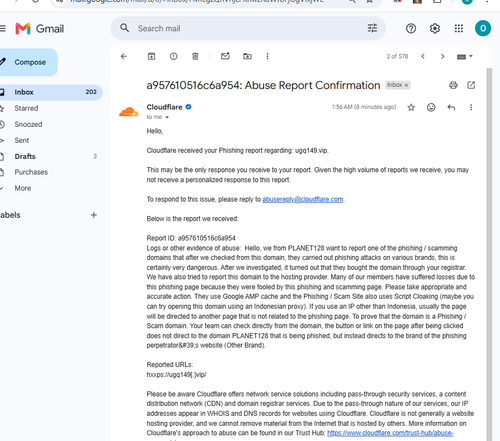Screen dimensions: 500x441
Task: Remove the Inbox label from email
Action: pos(406,85)
